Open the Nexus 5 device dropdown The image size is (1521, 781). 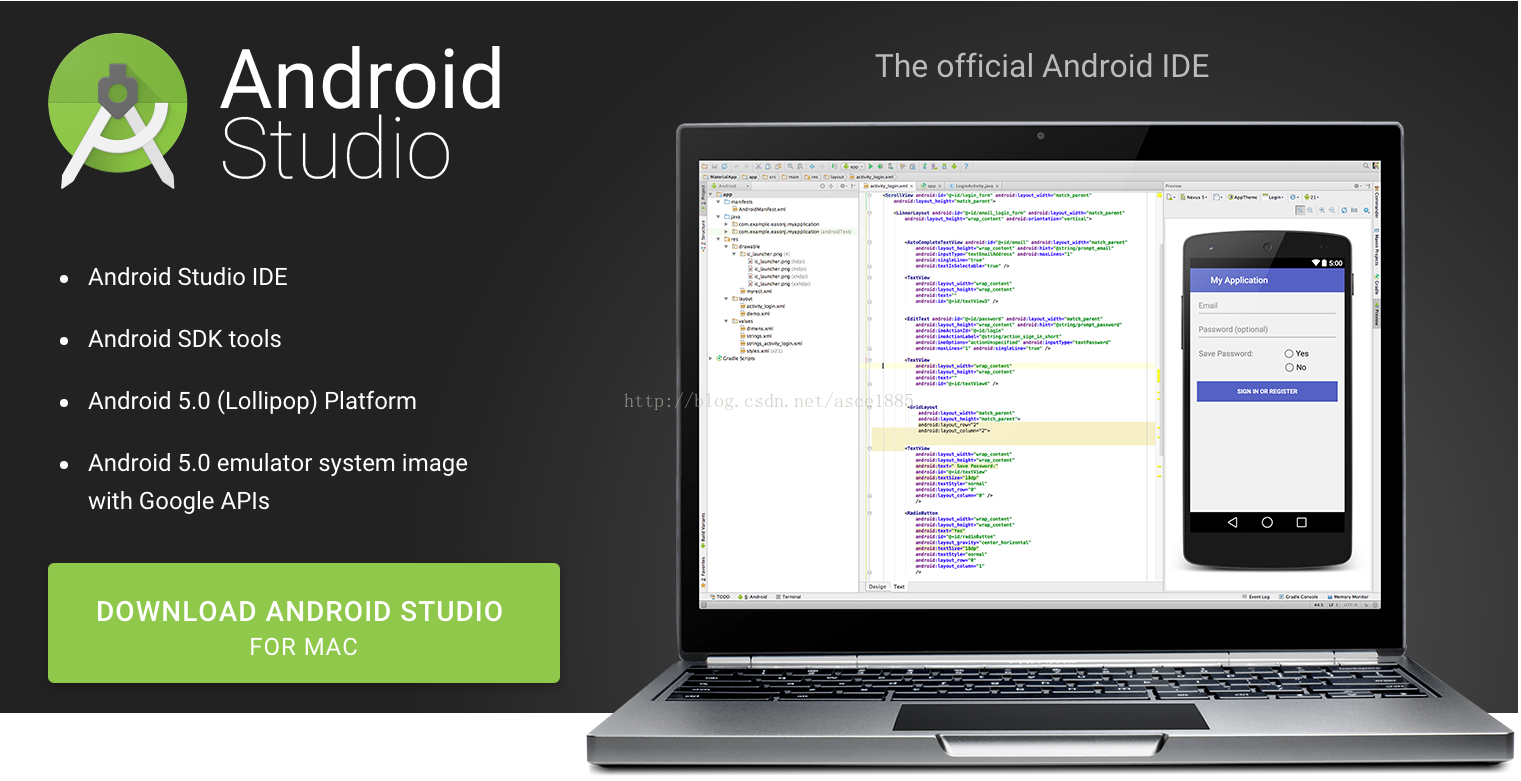click(x=1195, y=197)
